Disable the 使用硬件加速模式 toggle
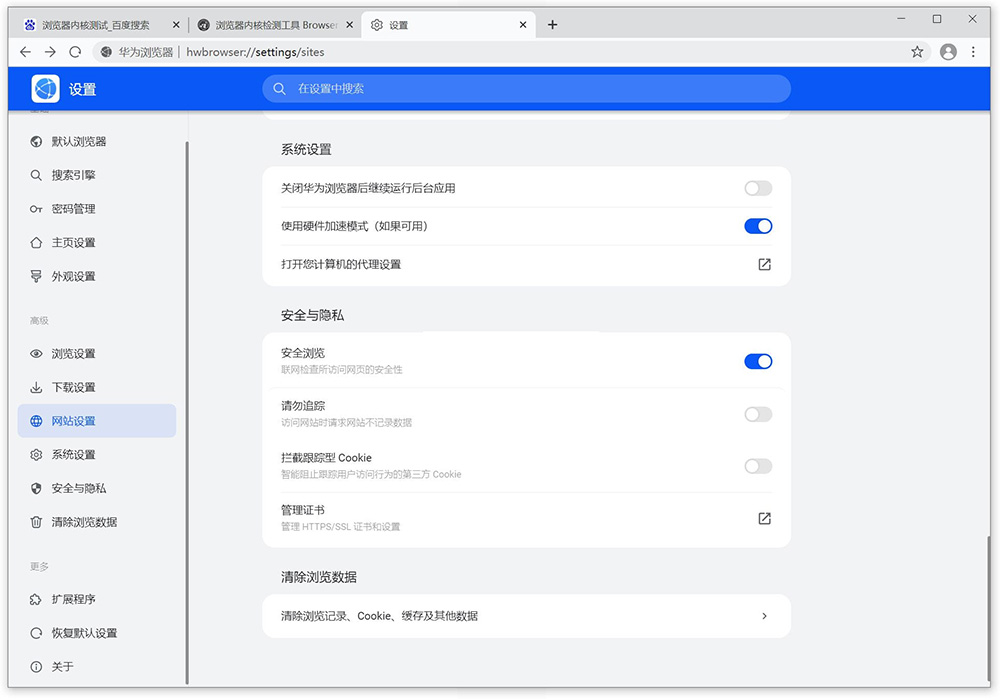This screenshot has width=1000, height=699. 758,226
